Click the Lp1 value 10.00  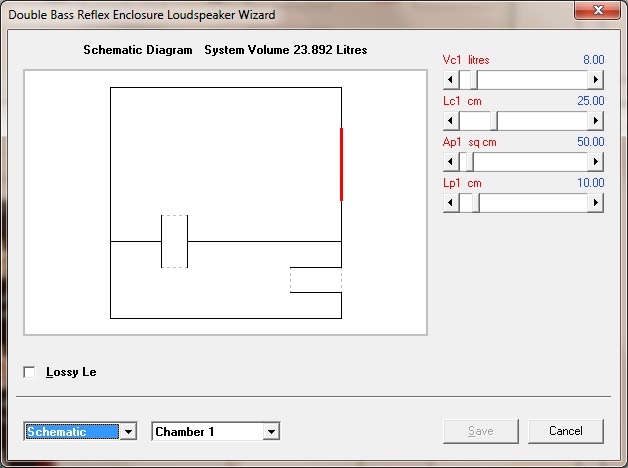coord(591,183)
